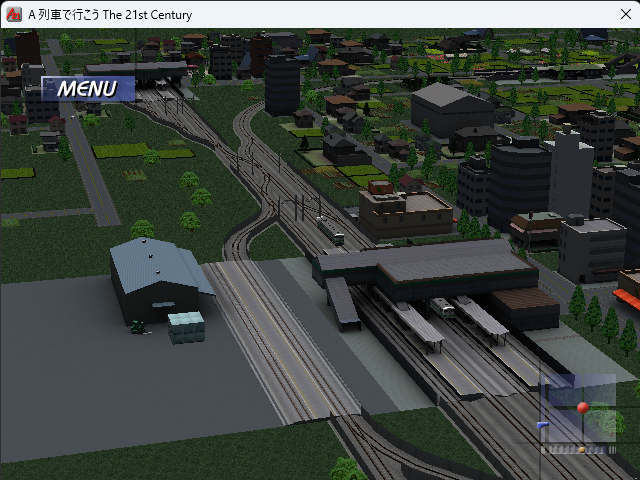The height and width of the screenshot is (480, 640).
Task: Select the tall gray office block on right
Action: click(570, 170)
